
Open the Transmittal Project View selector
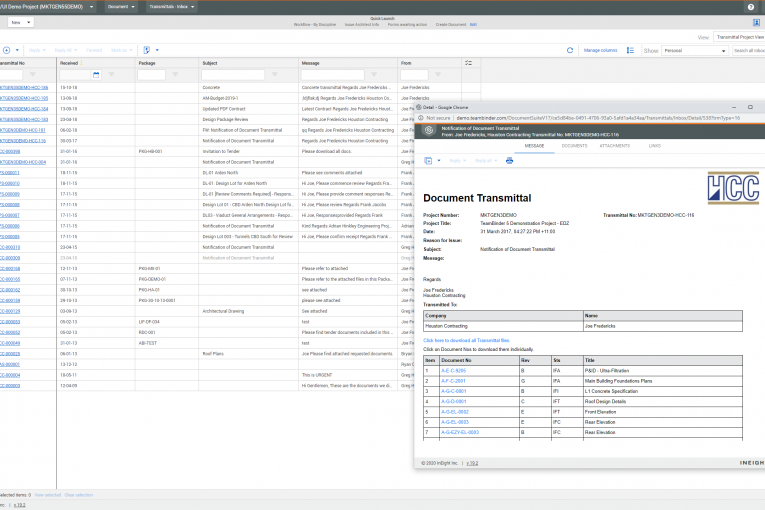(740, 36)
